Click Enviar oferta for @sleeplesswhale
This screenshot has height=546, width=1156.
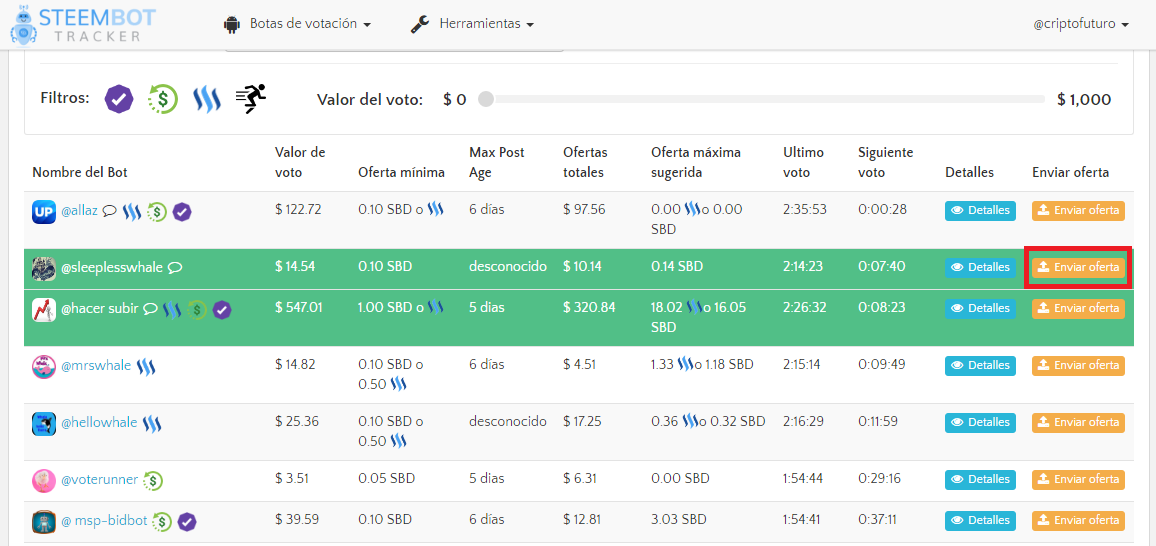click(1078, 268)
